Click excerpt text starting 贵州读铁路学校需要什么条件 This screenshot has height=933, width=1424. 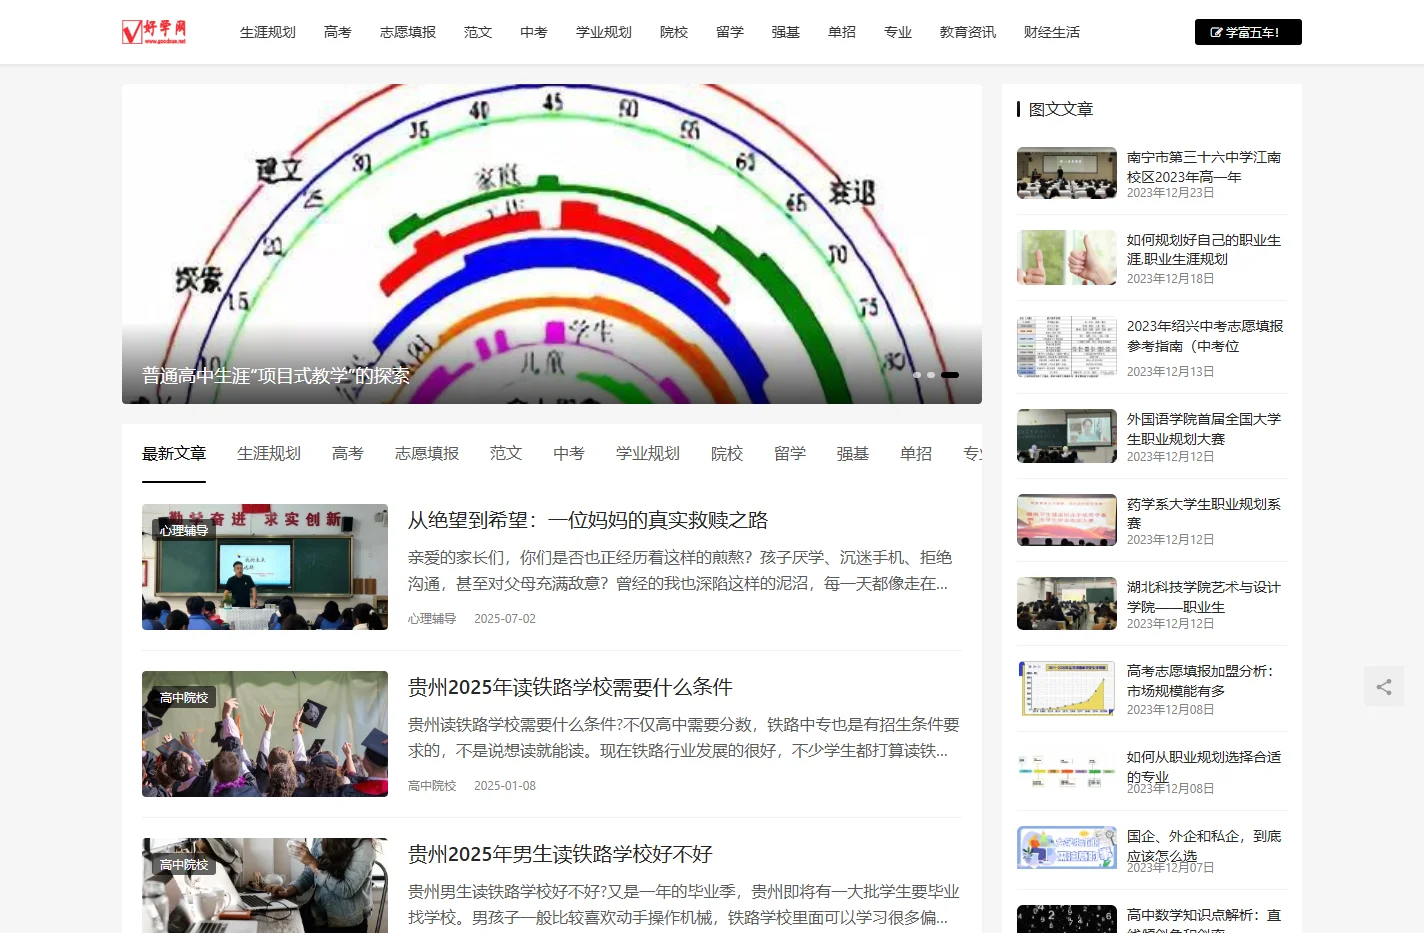coord(684,737)
